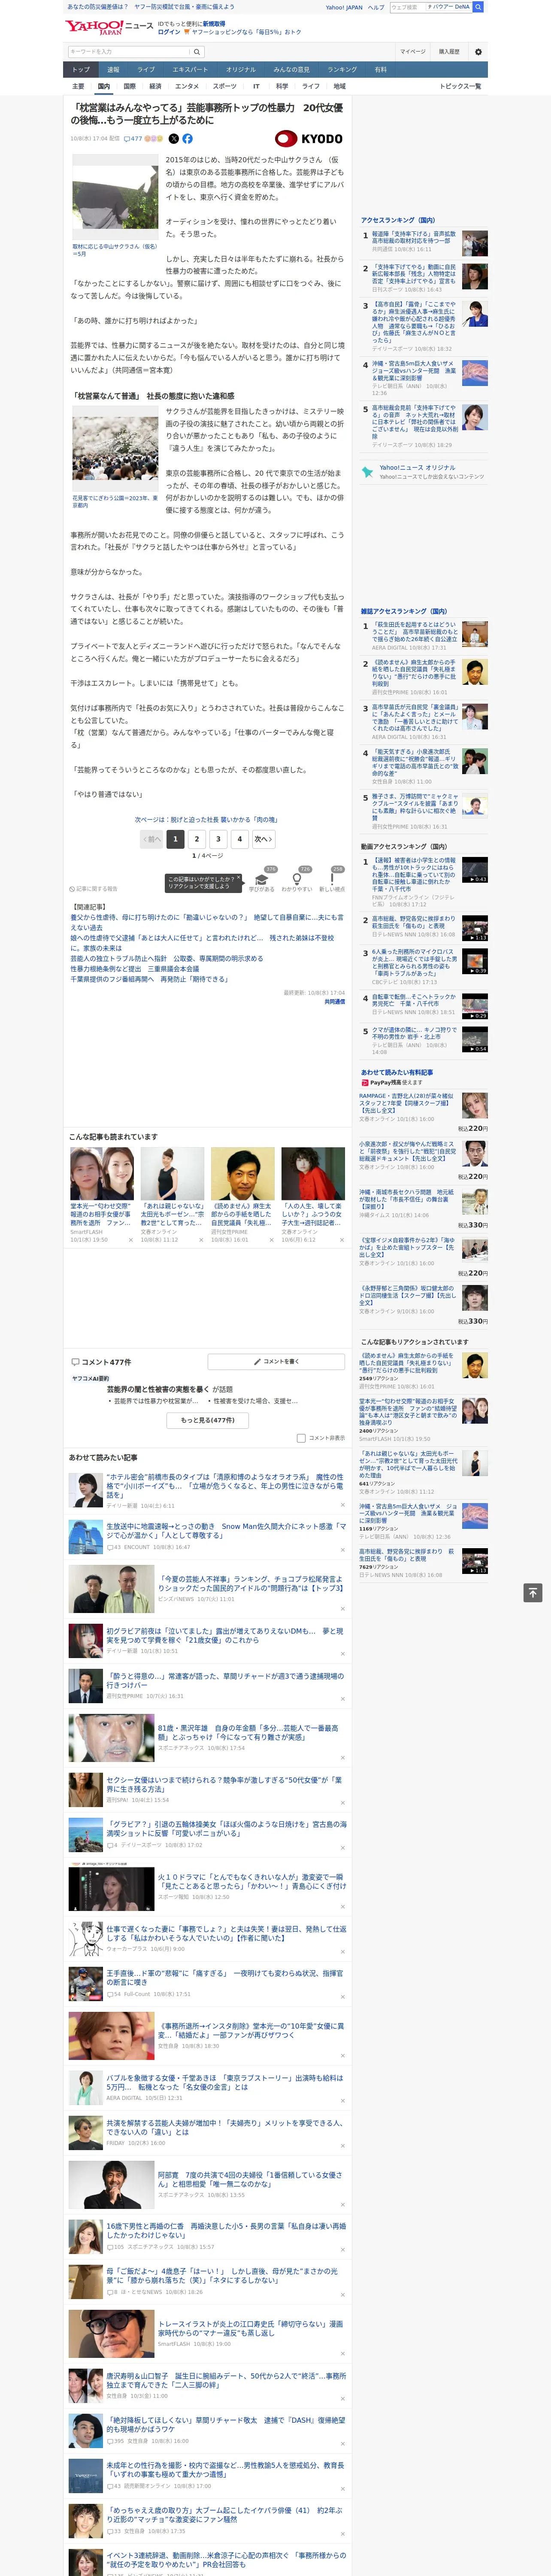The height and width of the screenshot is (2576, 551).
Task: Go to article page 2
Action: click(197, 839)
